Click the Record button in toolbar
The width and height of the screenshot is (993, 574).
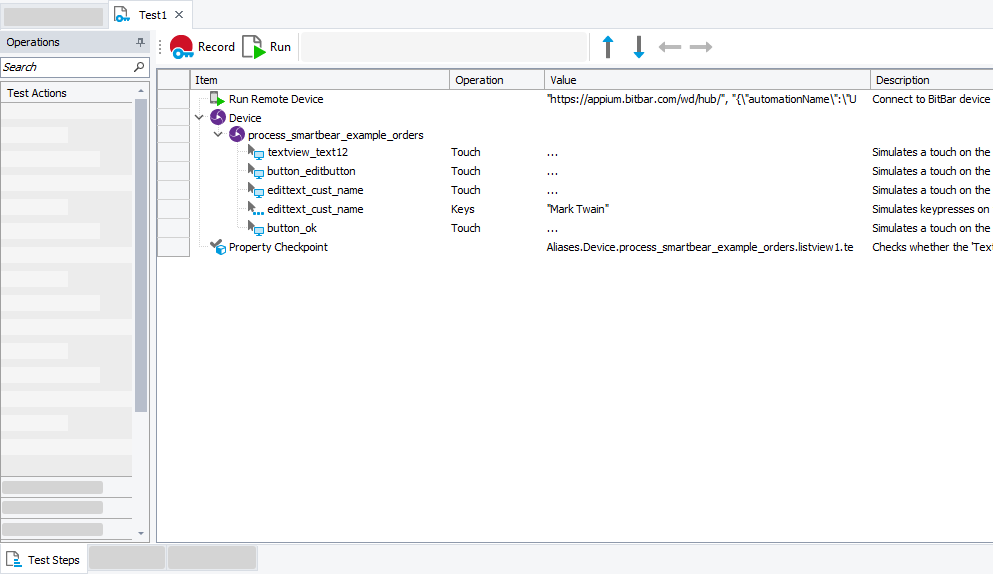[x=202, y=47]
